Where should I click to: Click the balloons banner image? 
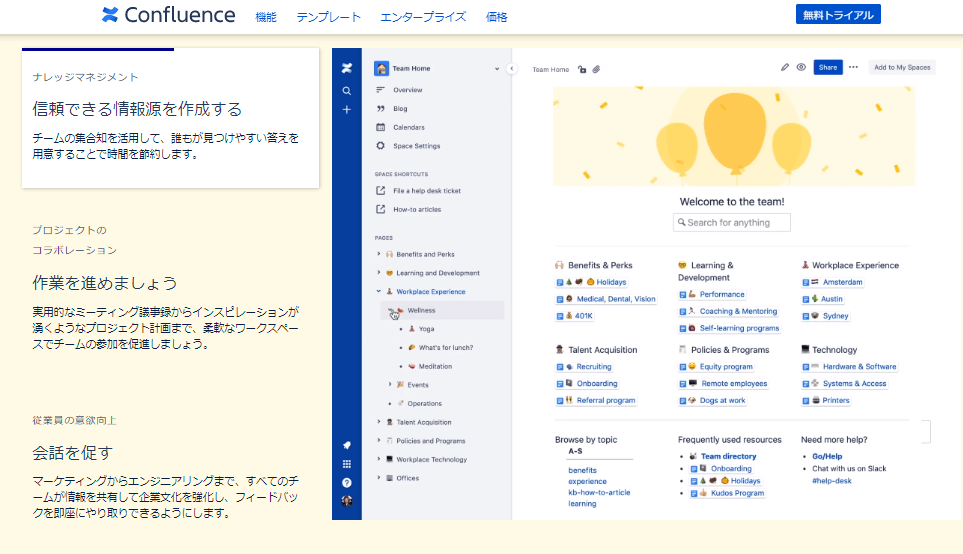[734, 136]
